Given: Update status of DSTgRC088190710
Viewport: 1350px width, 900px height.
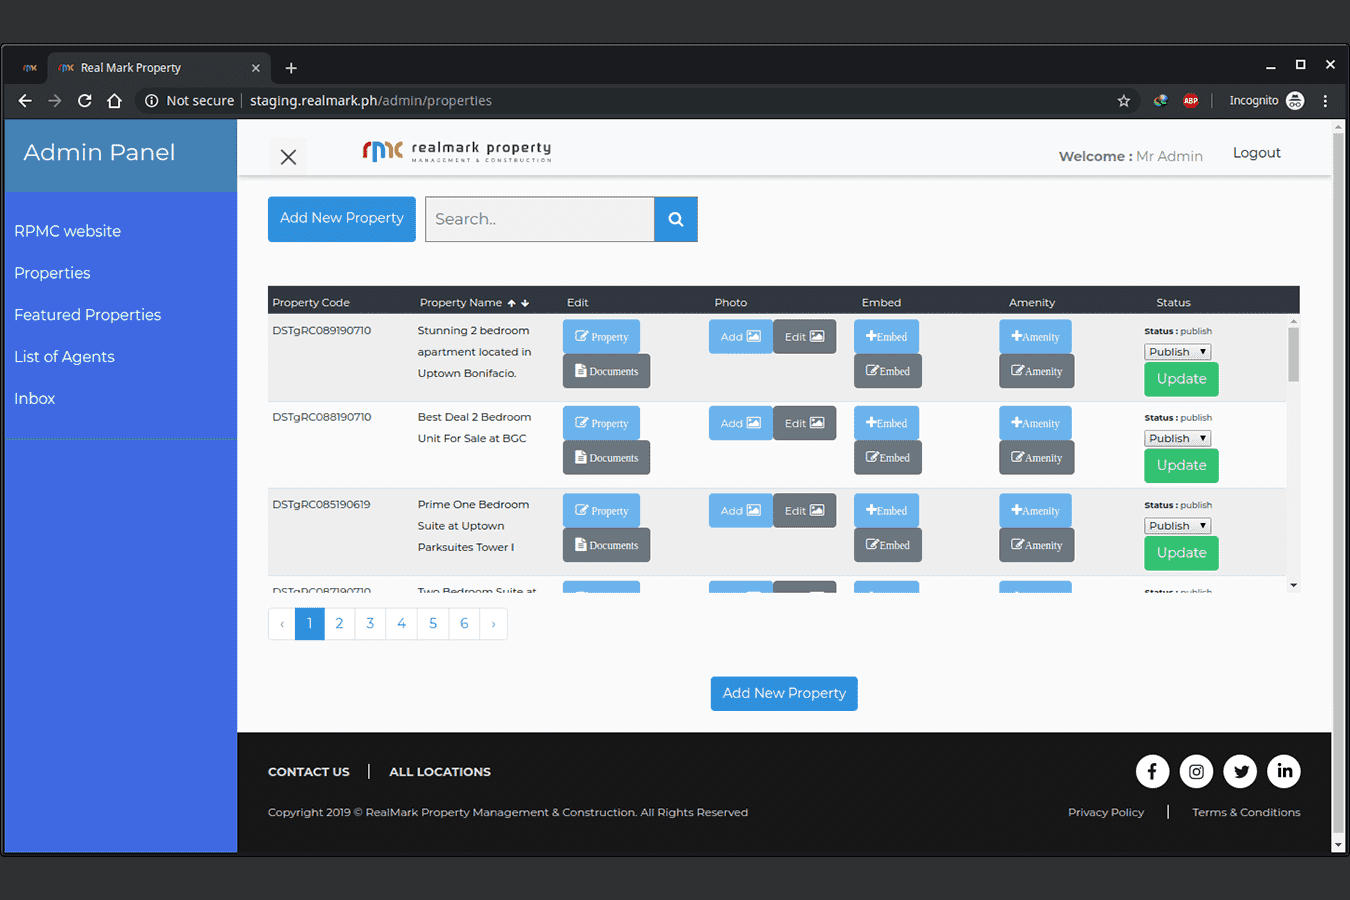Looking at the screenshot, I should point(1181,465).
